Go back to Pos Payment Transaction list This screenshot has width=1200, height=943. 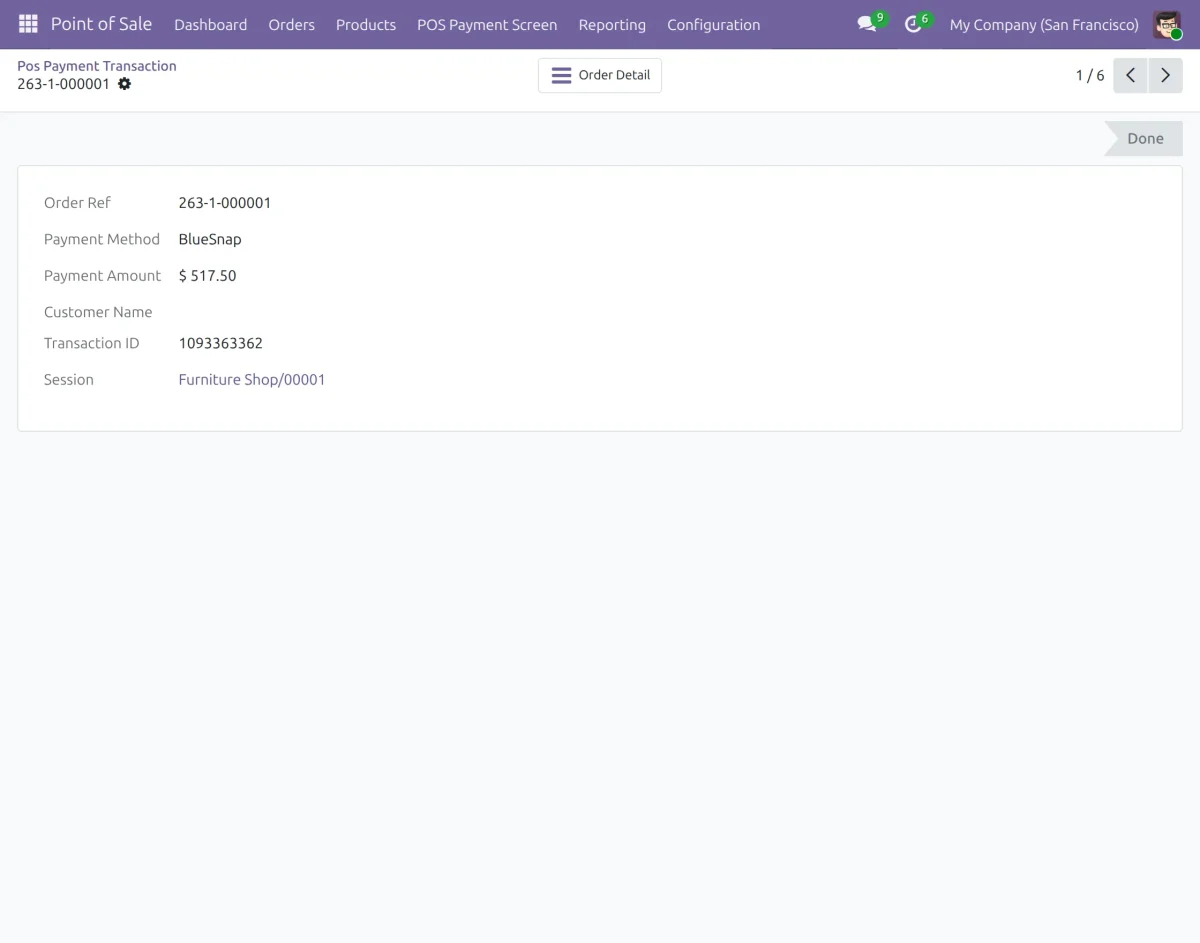[97, 66]
